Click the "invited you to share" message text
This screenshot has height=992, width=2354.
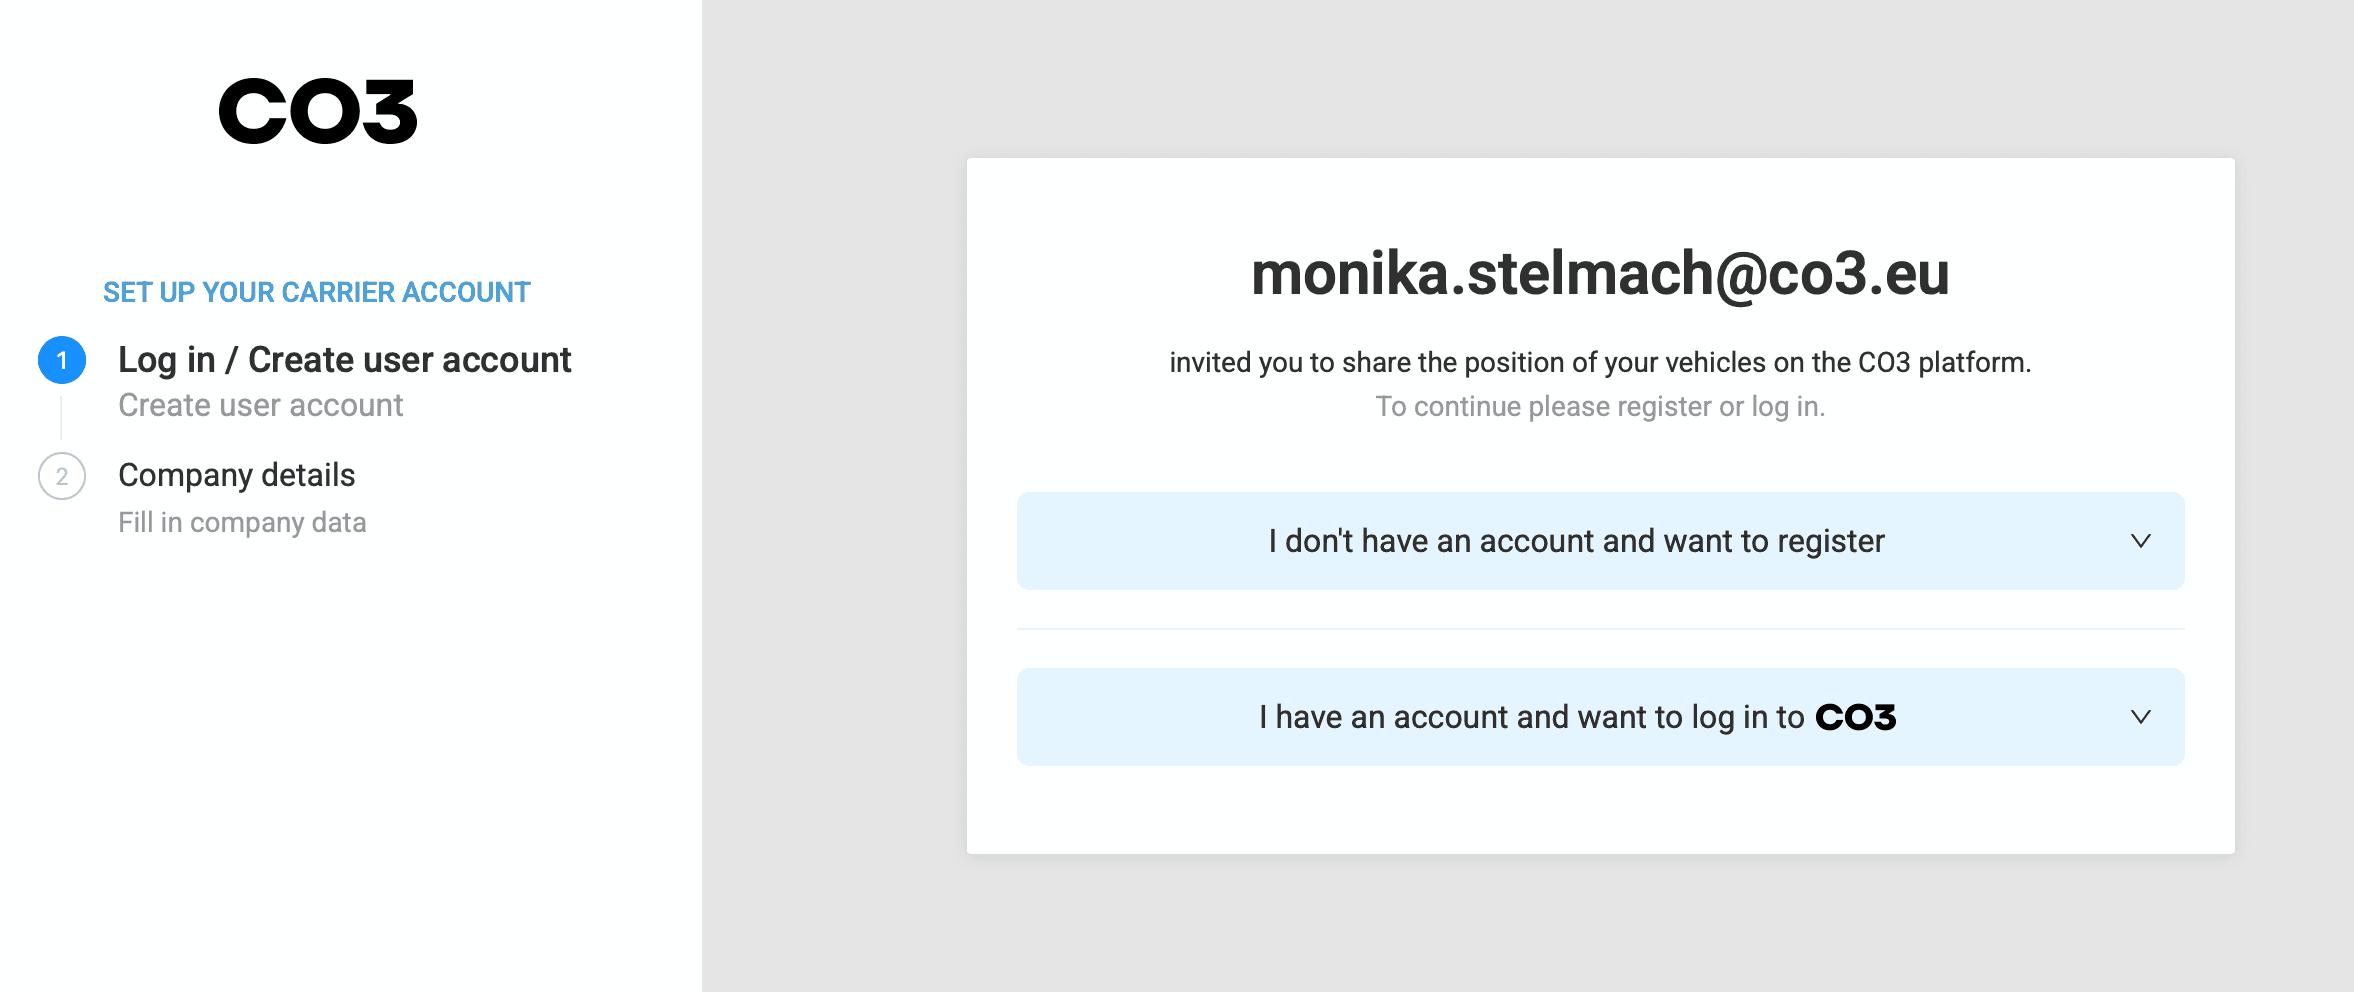pyautogui.click(x=1600, y=362)
